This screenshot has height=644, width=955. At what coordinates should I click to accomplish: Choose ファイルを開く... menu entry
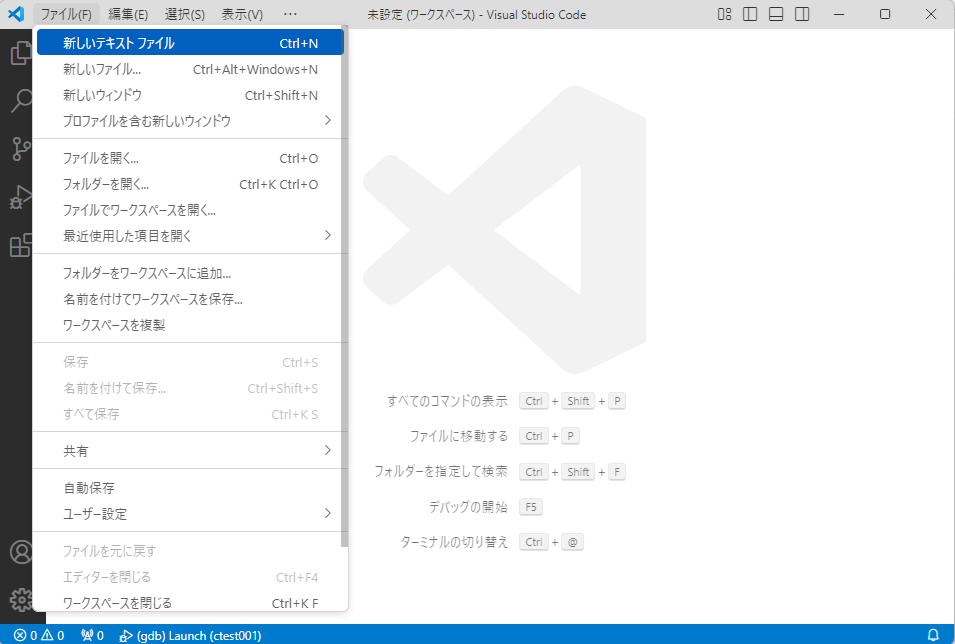click(x=190, y=158)
